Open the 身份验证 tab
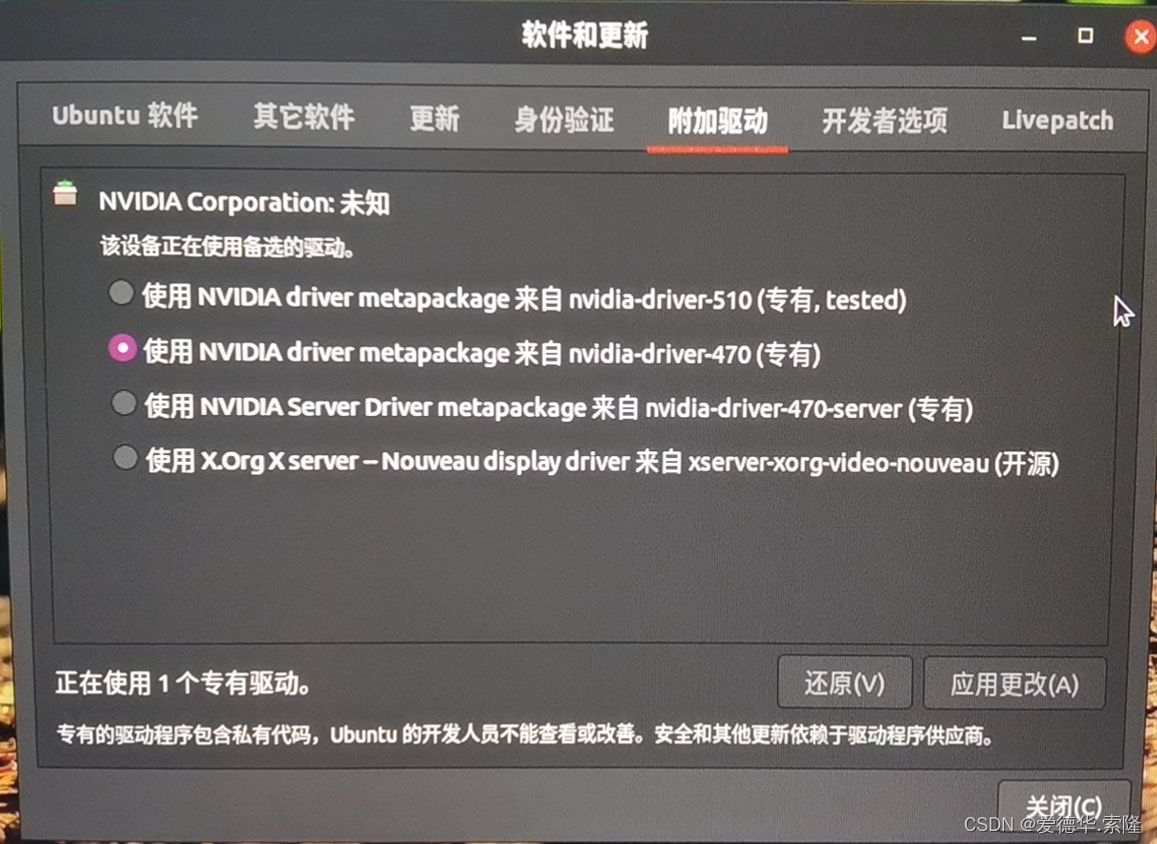Viewport: 1157px width, 844px height. click(x=564, y=120)
